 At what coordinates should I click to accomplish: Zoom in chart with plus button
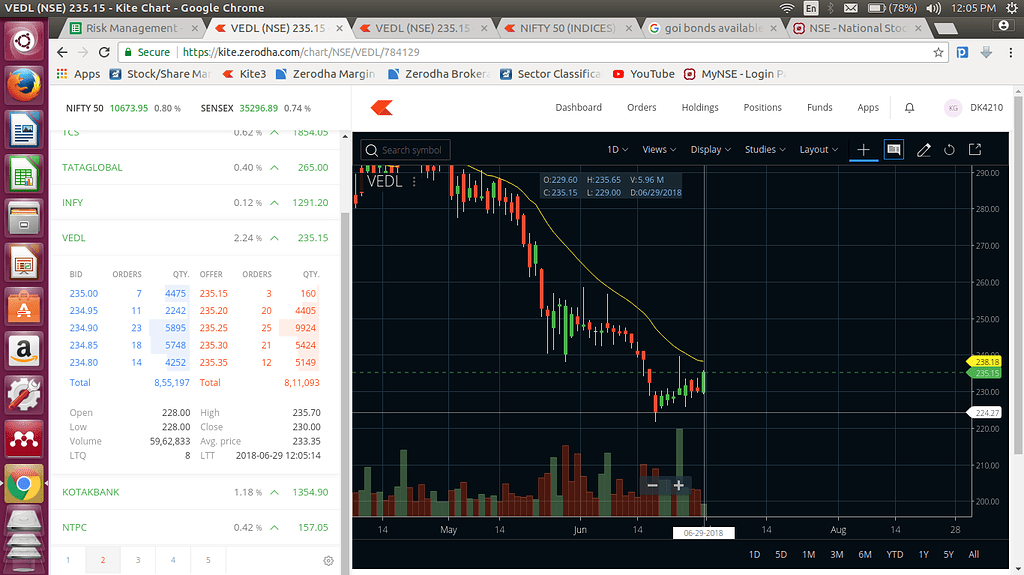[x=679, y=485]
